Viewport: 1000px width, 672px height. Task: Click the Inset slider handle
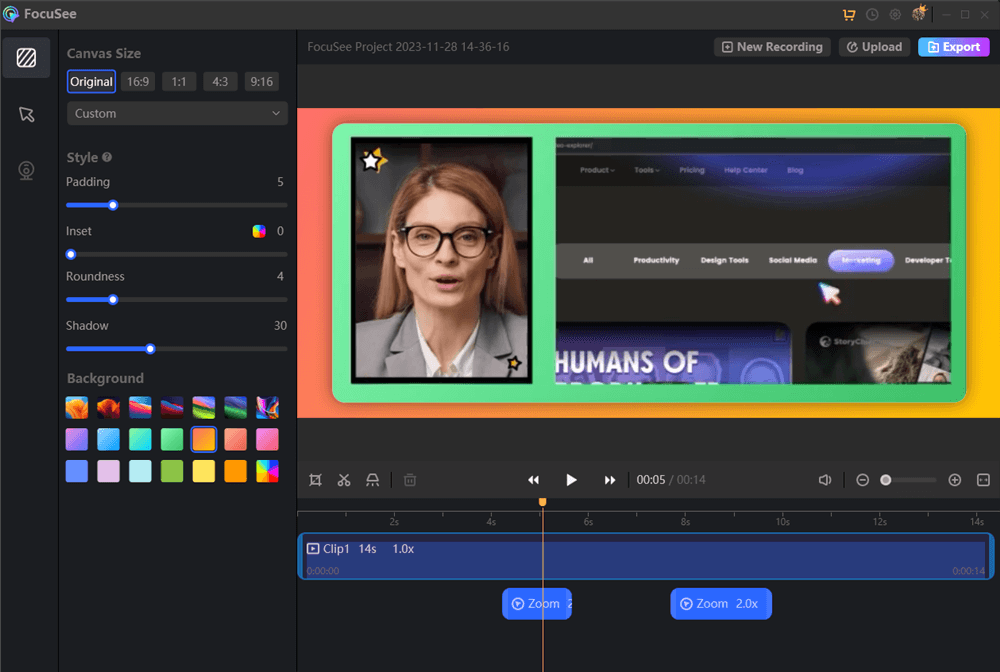click(71, 254)
